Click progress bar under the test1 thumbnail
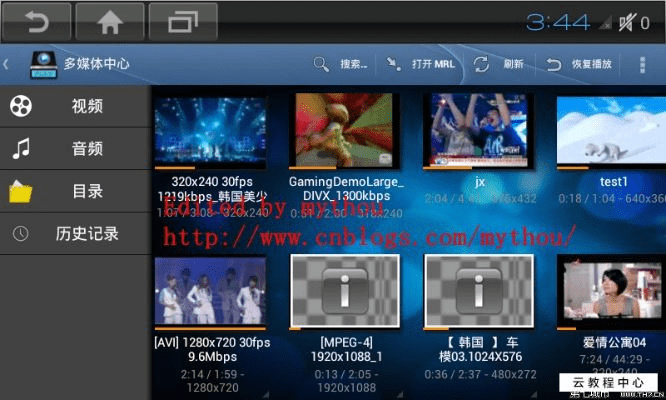Screen dimensions: 666x400 coord(611,168)
